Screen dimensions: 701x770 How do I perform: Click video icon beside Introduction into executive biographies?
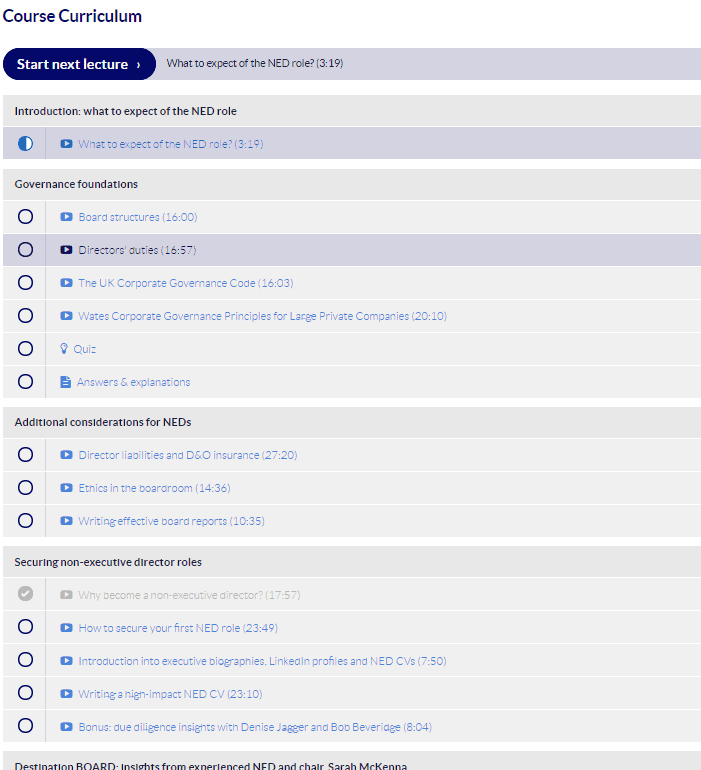66,660
